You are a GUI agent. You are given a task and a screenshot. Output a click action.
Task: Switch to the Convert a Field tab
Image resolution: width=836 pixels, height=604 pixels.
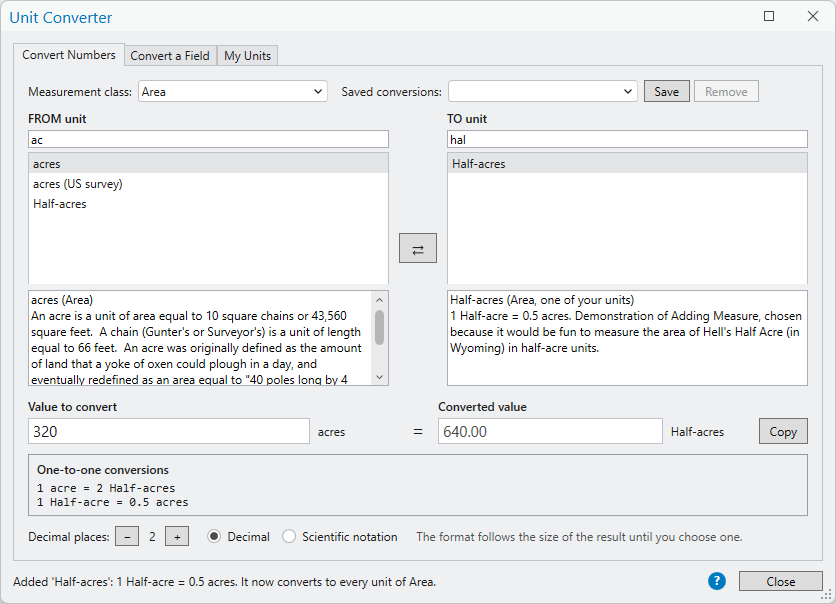(170, 55)
